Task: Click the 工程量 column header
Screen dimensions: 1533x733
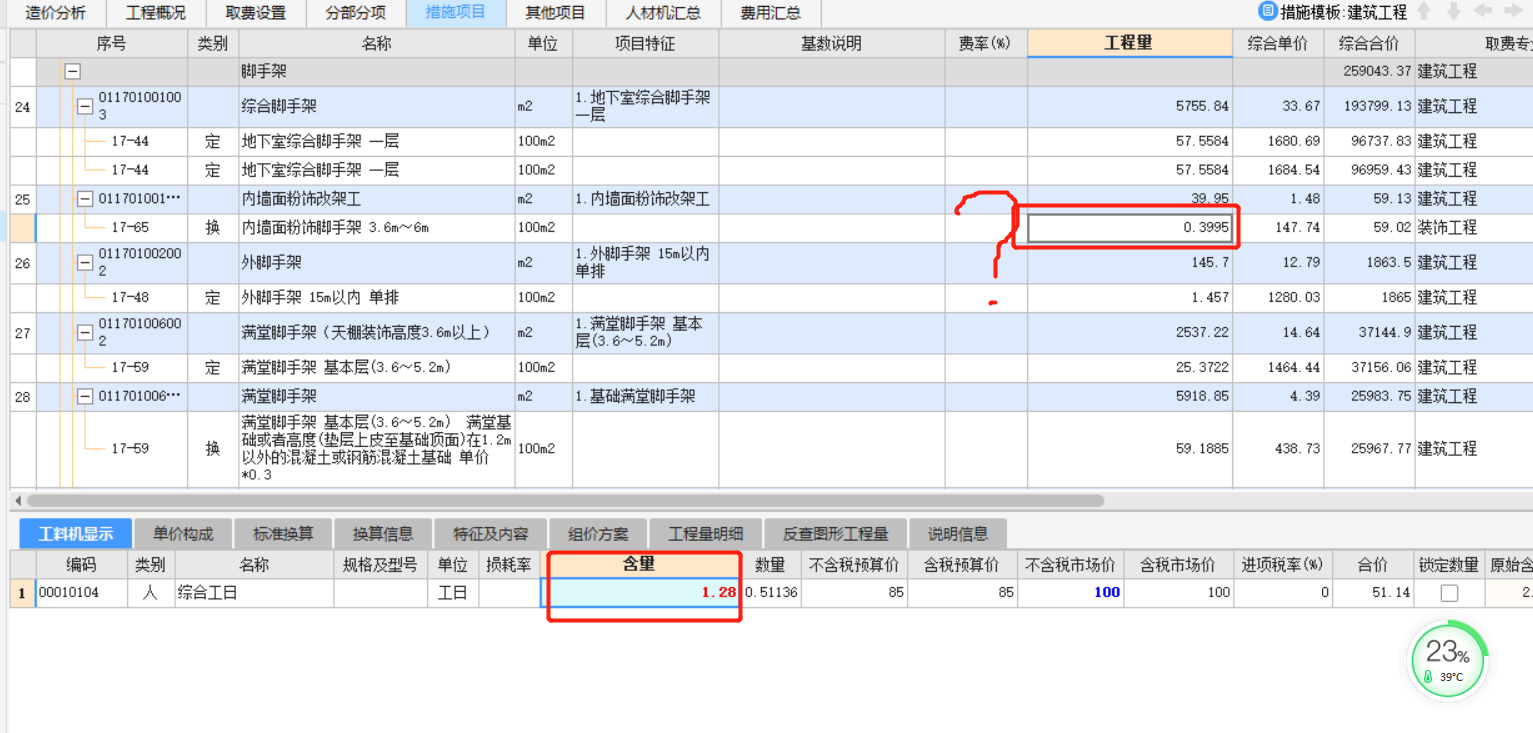Action: pos(1129,43)
